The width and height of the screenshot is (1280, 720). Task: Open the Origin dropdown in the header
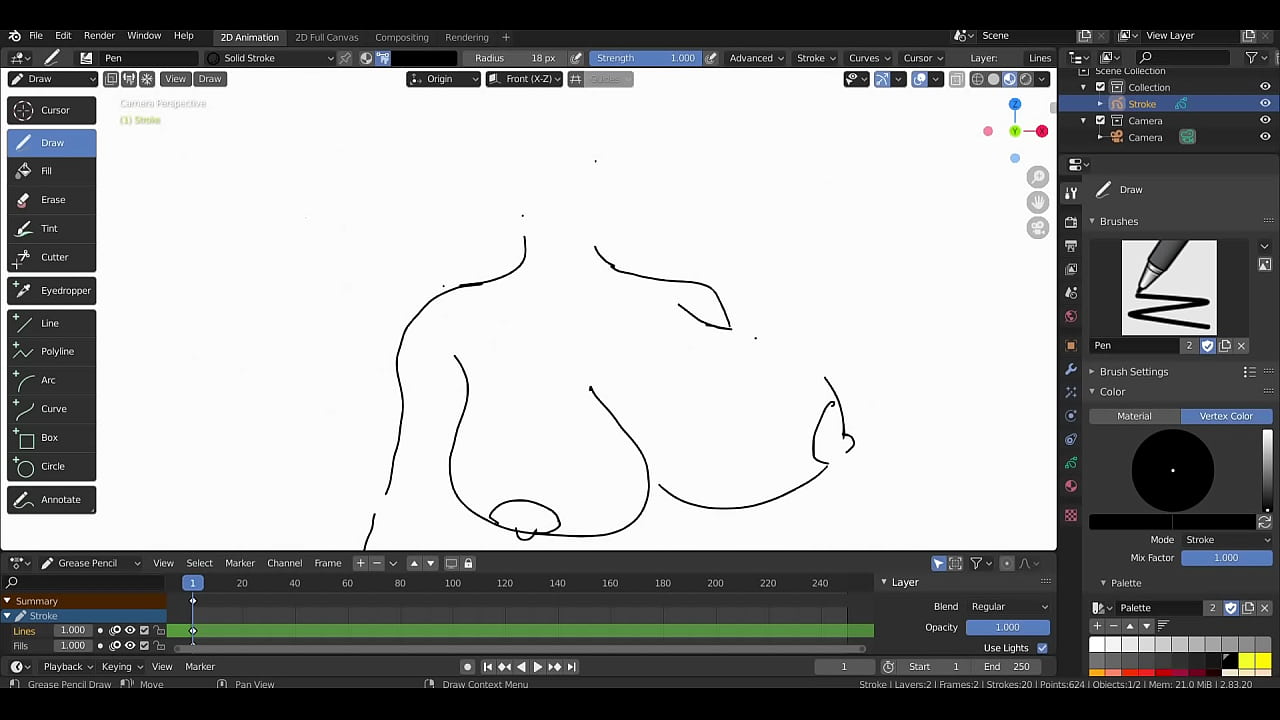[442, 79]
